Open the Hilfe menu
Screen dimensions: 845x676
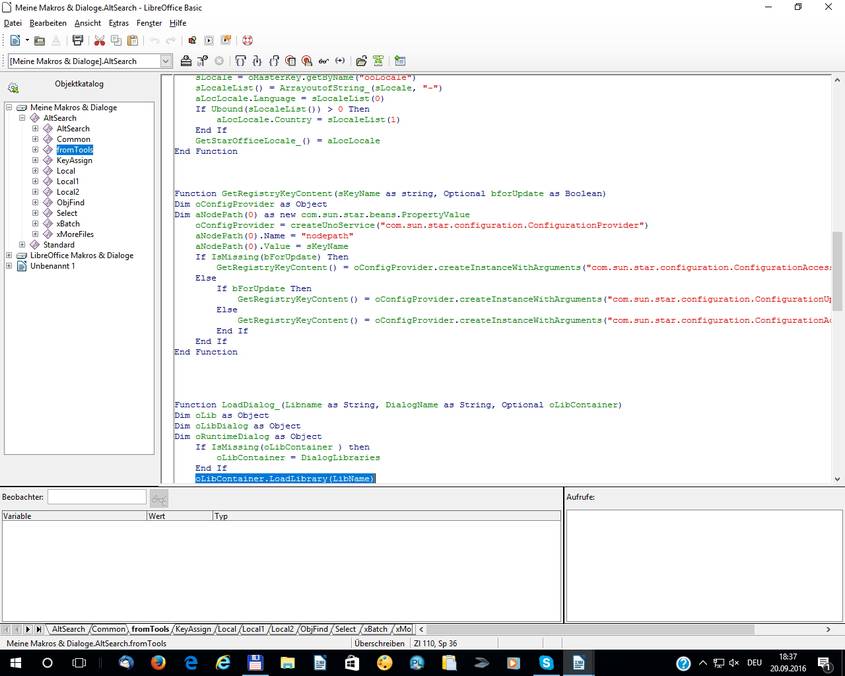tap(178, 23)
